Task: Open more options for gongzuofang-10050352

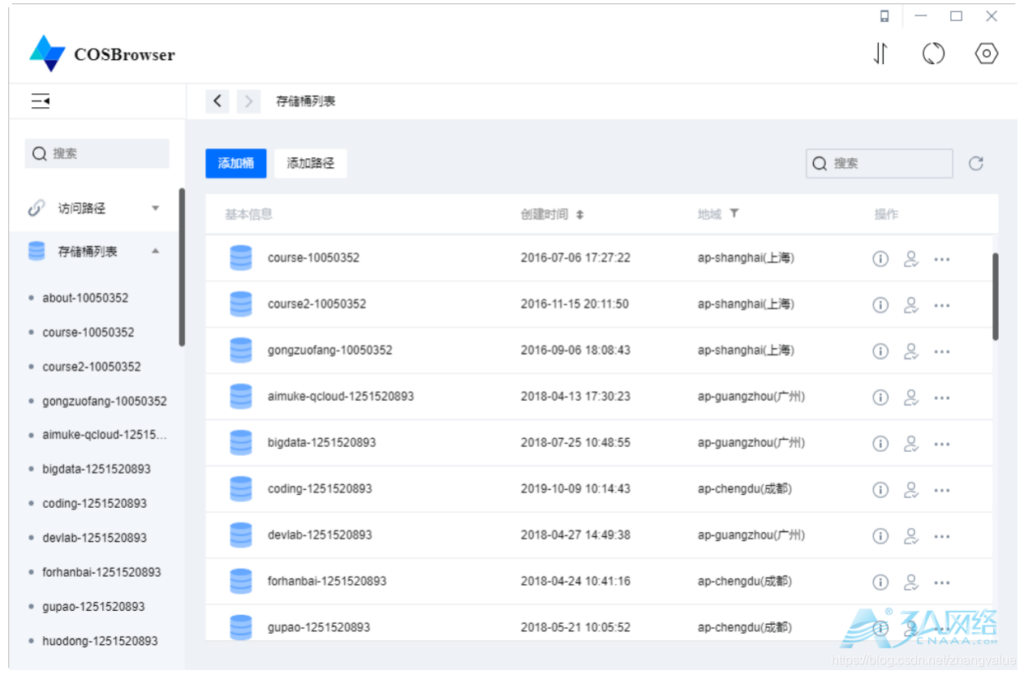Action: click(x=942, y=352)
